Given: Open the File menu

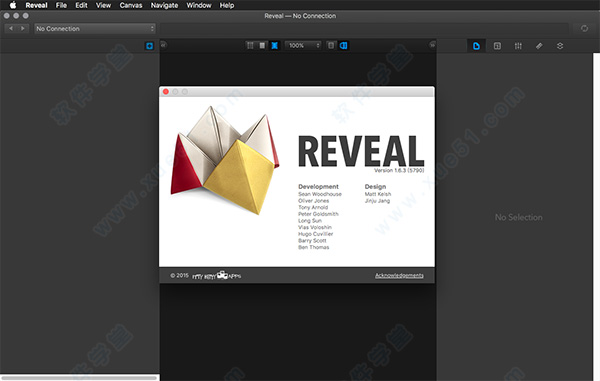Looking at the screenshot, I should click(x=61, y=5).
